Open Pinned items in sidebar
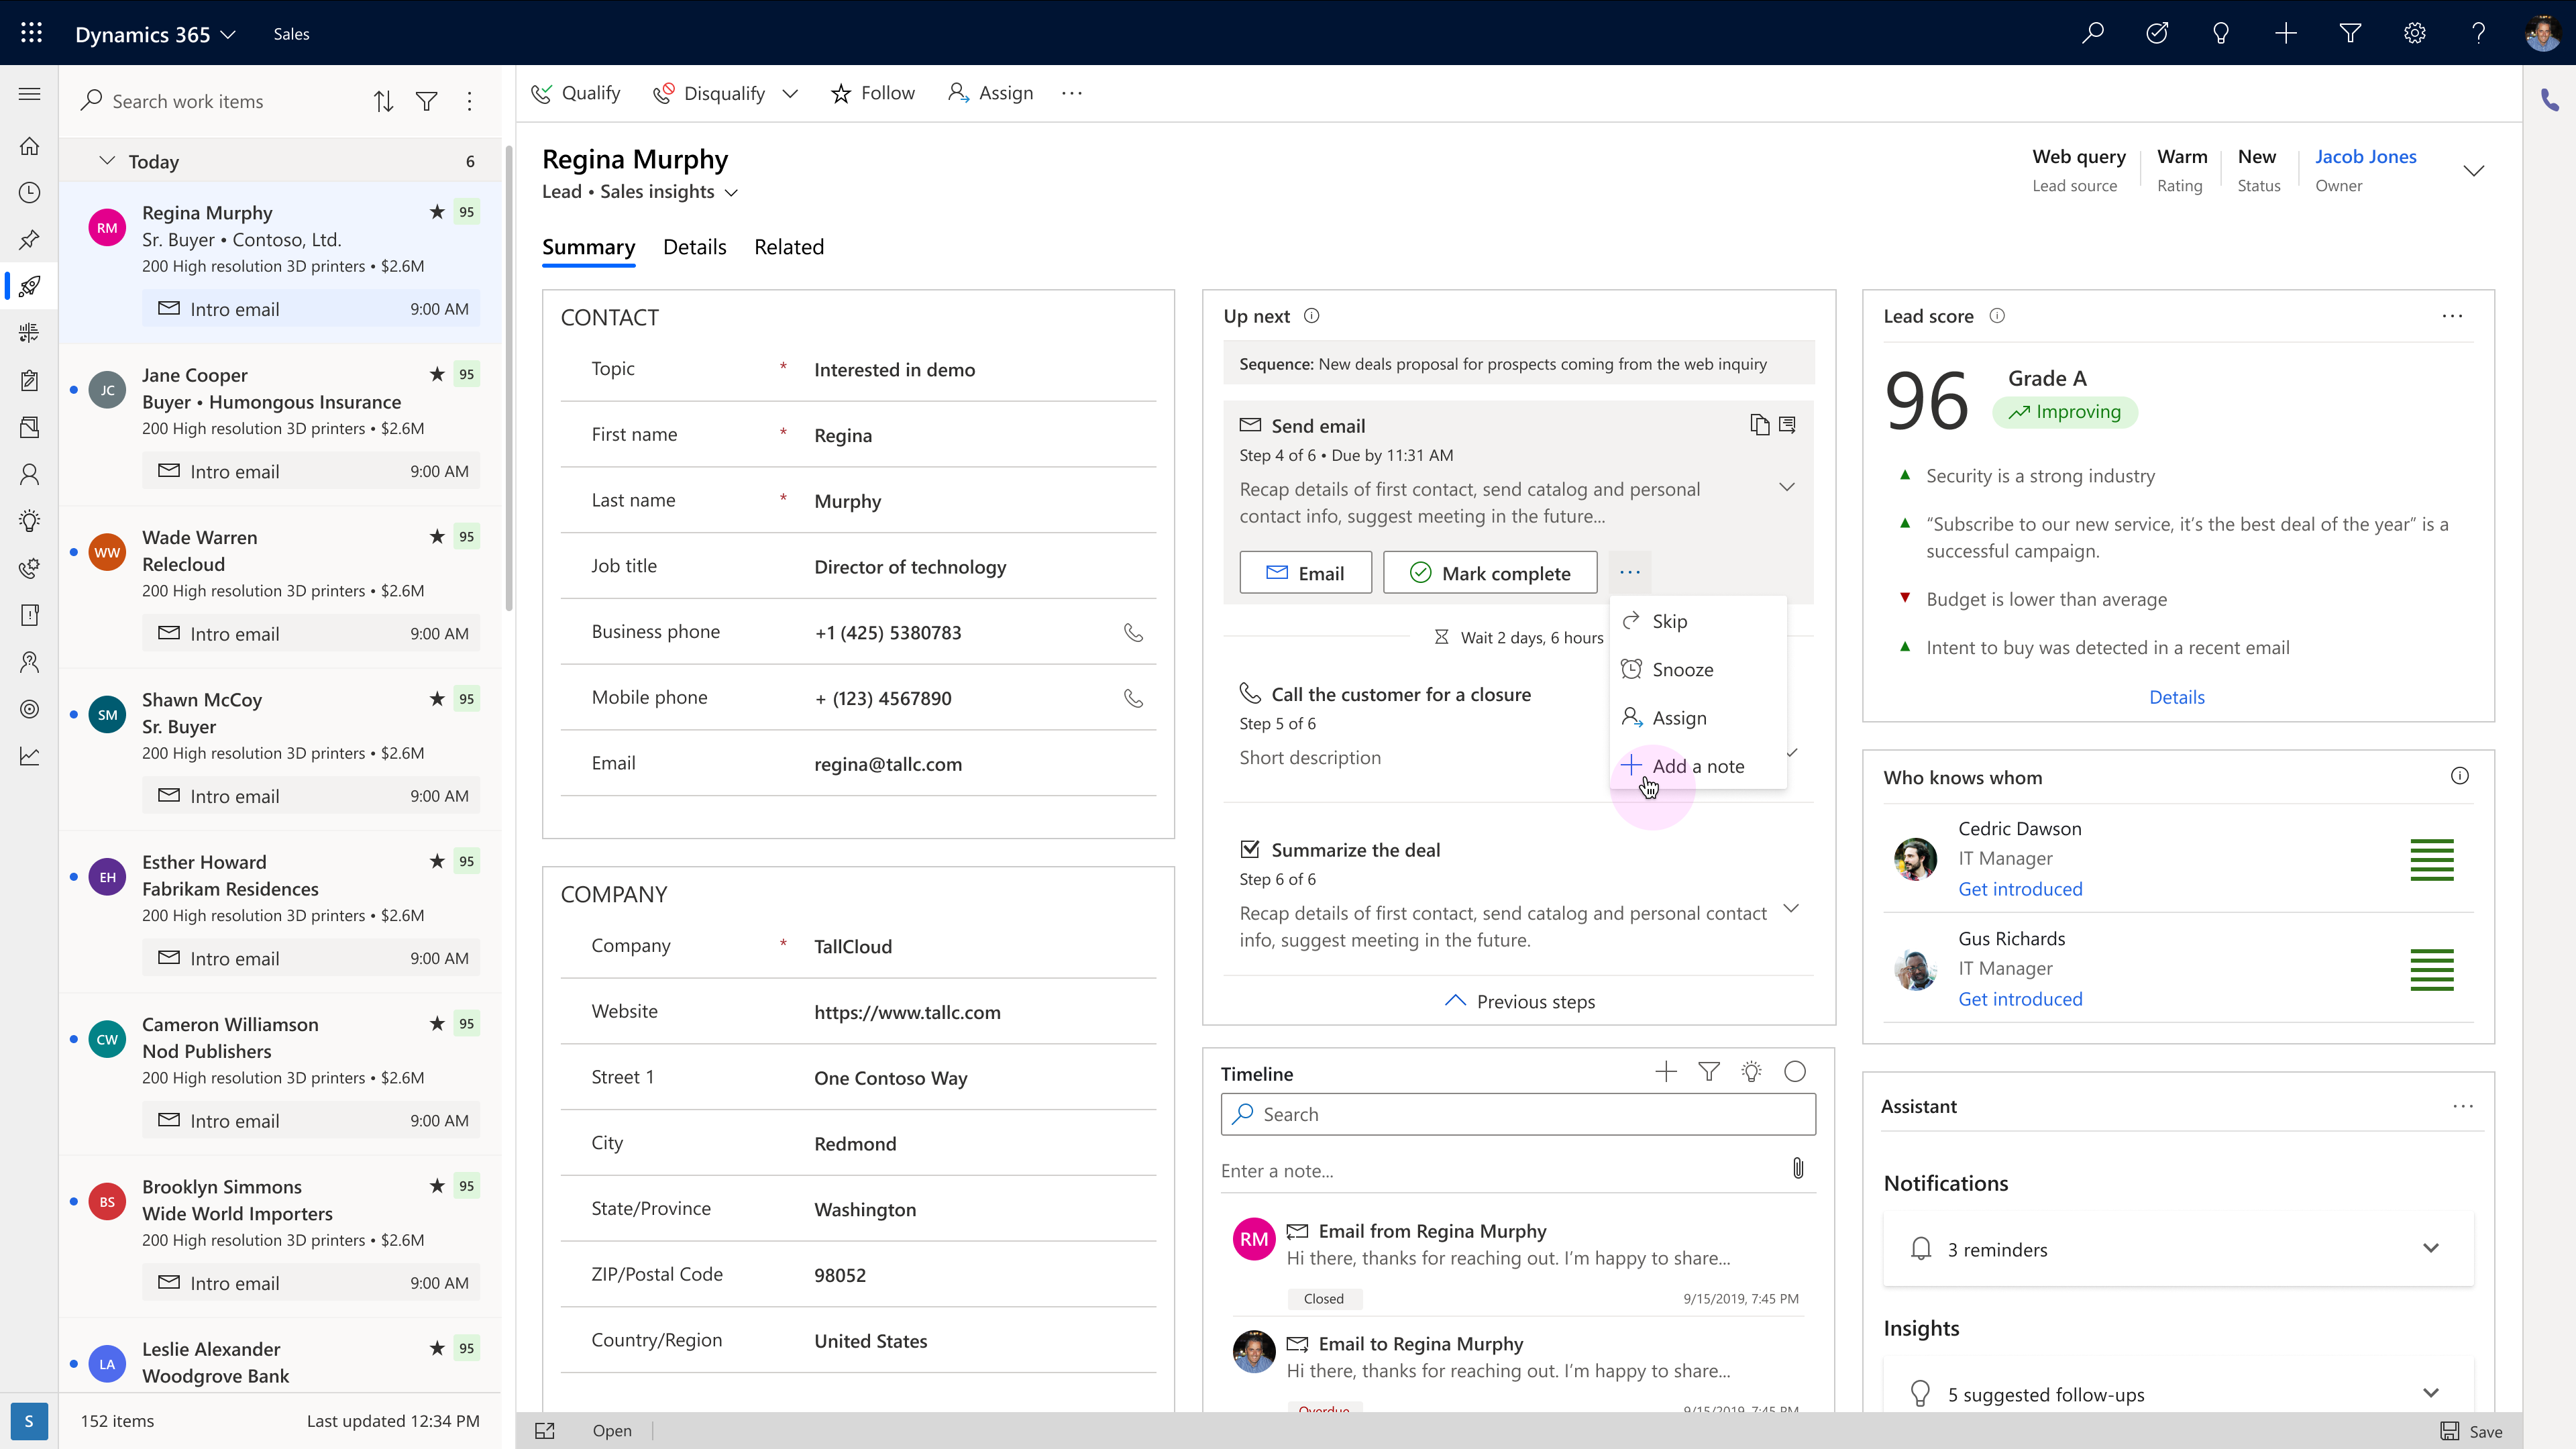 tap(30, 239)
